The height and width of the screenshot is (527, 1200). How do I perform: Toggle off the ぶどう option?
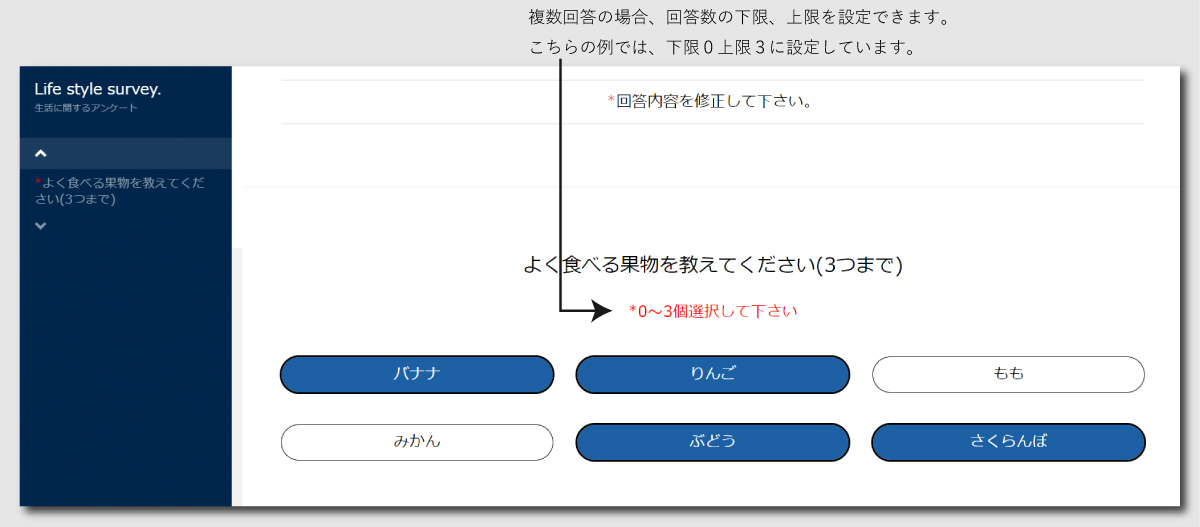pyautogui.click(x=712, y=442)
